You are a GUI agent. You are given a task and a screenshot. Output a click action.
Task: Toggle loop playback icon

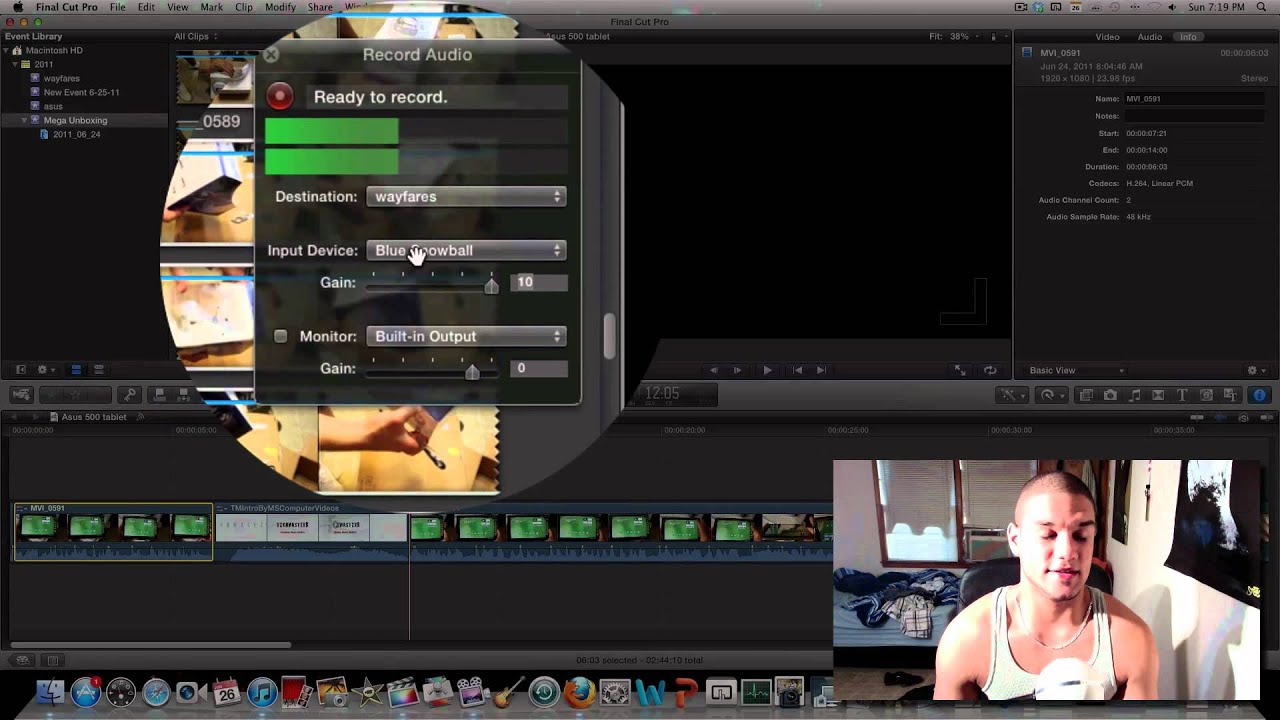coord(990,371)
